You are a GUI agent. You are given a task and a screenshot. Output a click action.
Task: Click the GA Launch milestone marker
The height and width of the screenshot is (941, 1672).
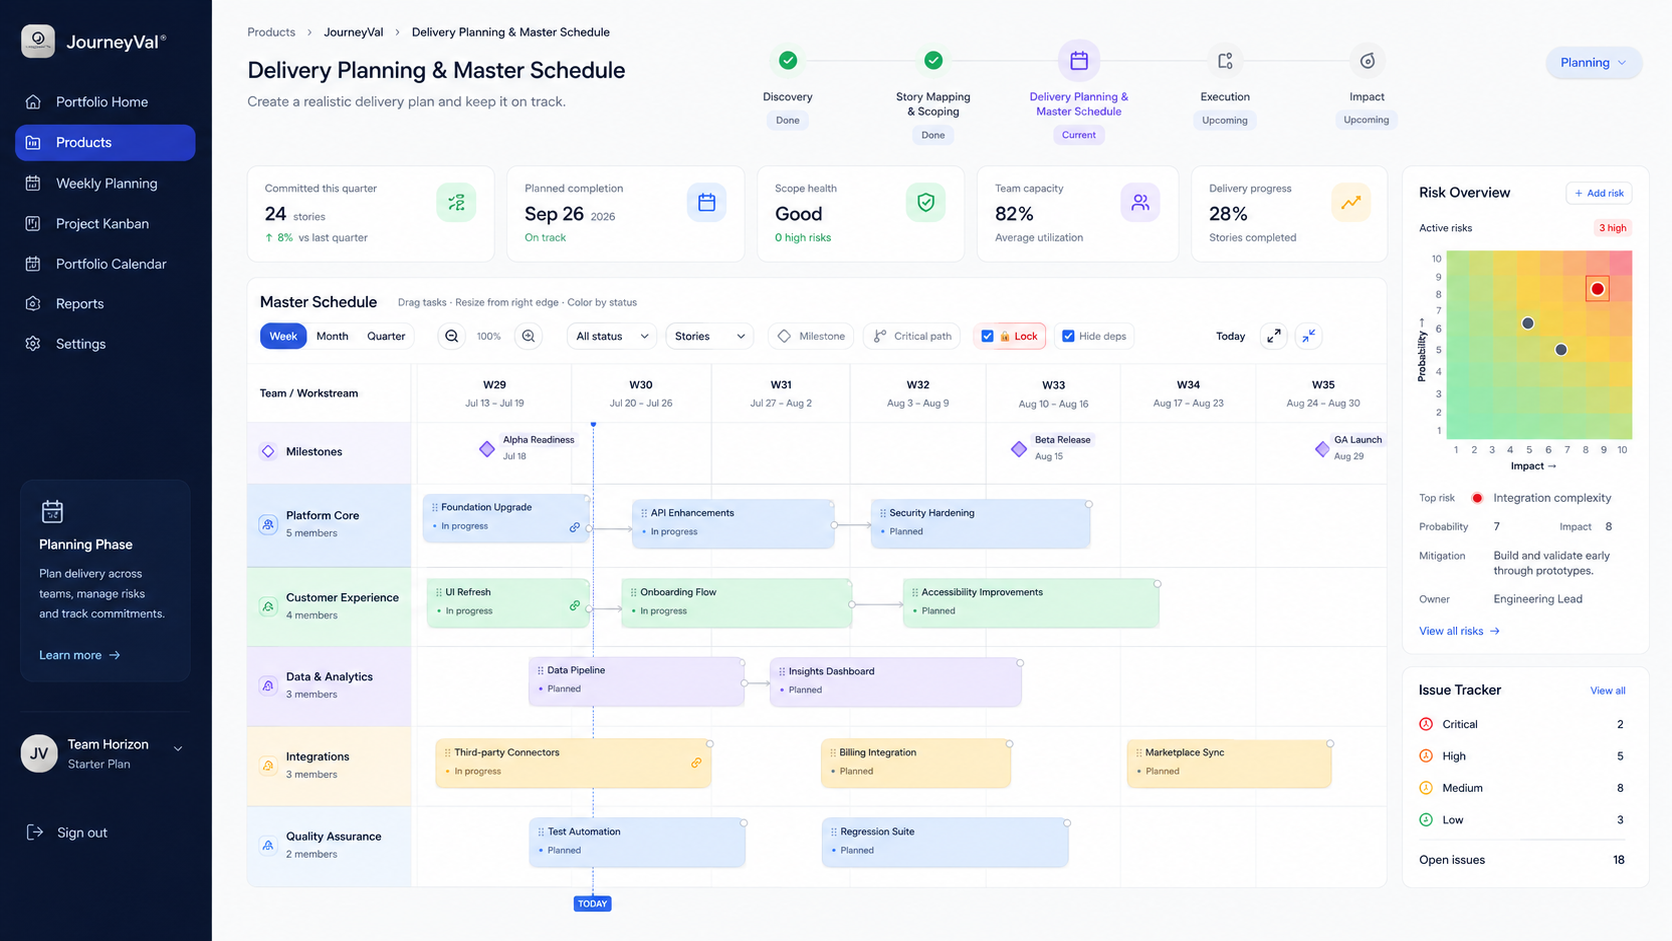point(1322,449)
